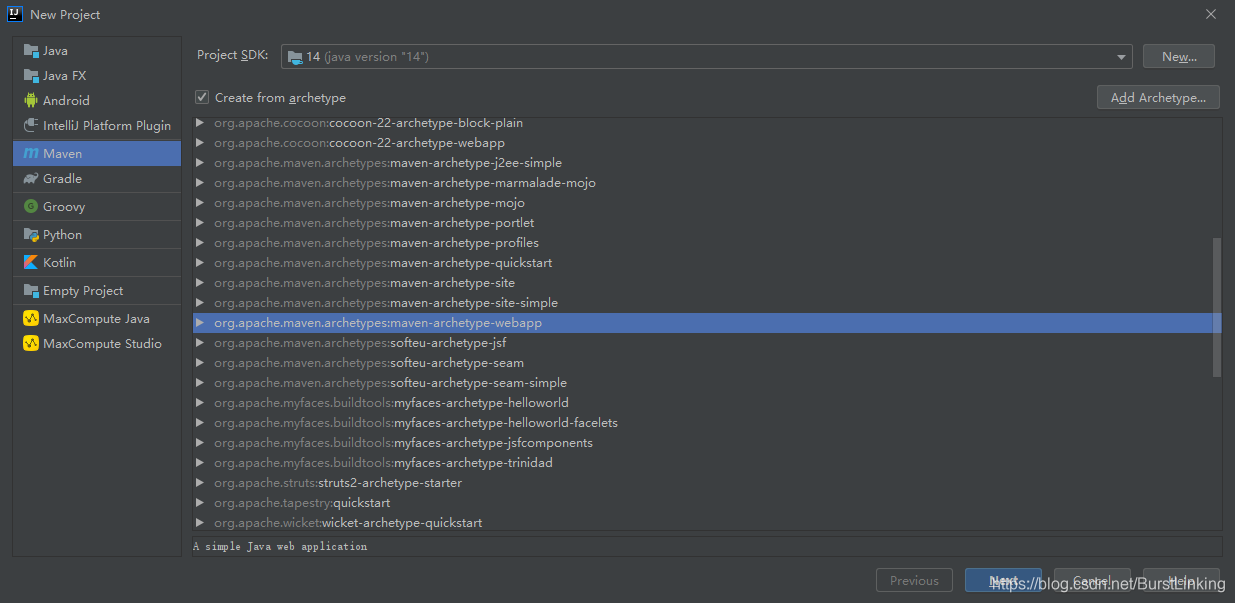Click the Kotlin logo icon

[x=30, y=263]
